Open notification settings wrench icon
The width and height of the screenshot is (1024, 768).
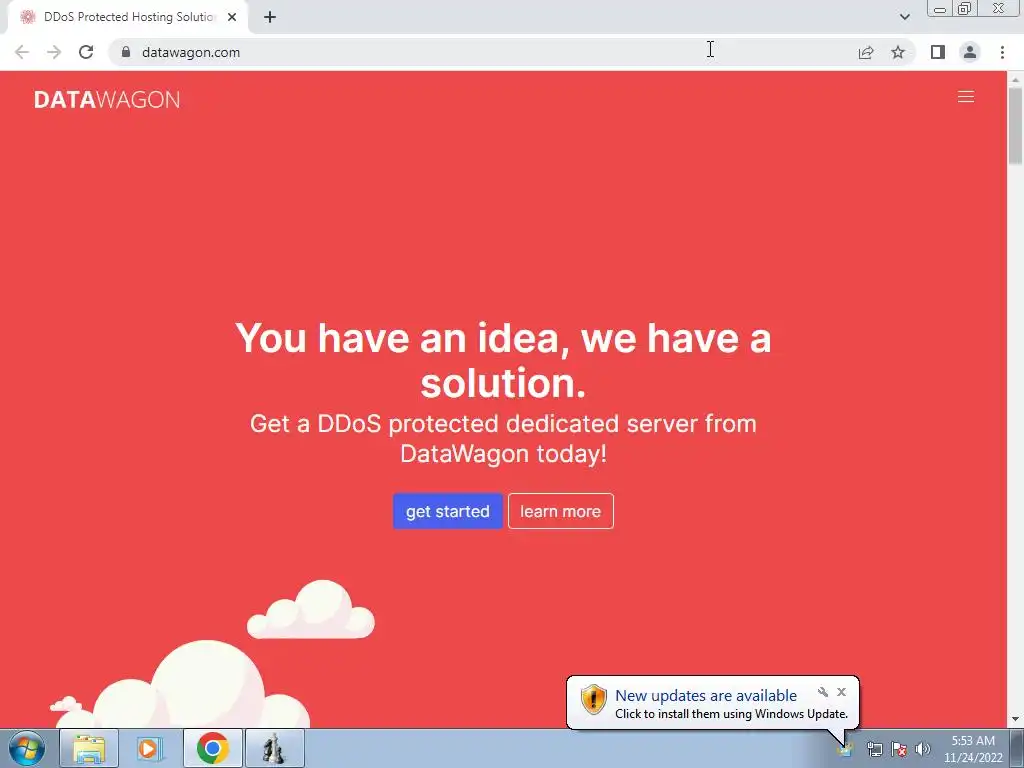[823, 692]
